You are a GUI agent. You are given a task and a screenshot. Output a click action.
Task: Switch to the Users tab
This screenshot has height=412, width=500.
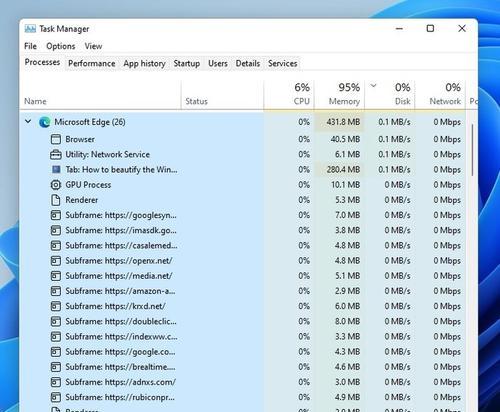point(218,63)
